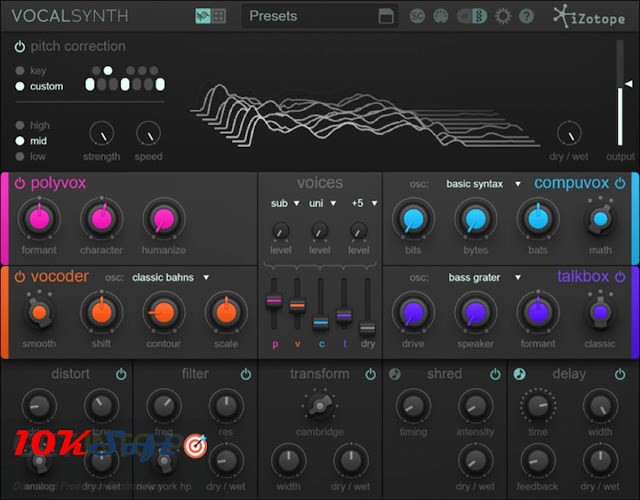This screenshot has width=640, height=500.
Task: Click the compuvox bats knob
Action: coord(538,219)
